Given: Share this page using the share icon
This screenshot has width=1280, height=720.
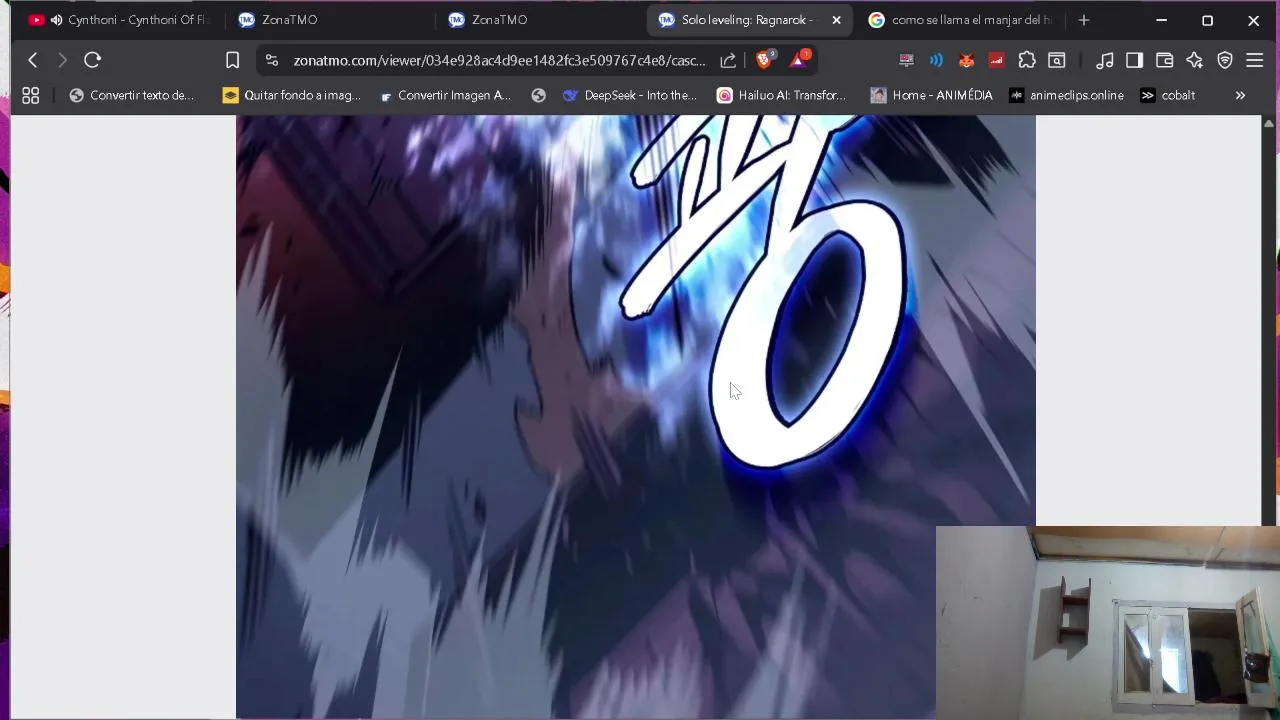Looking at the screenshot, I should point(728,60).
